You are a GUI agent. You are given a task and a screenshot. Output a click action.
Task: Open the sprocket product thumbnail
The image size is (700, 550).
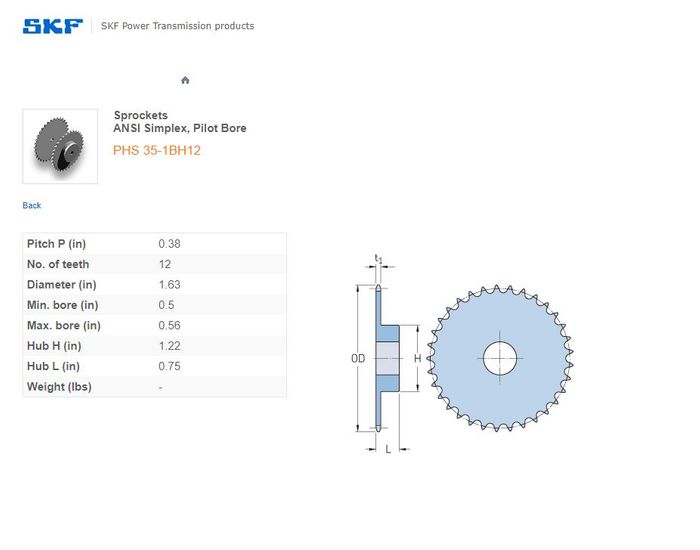tap(60, 146)
